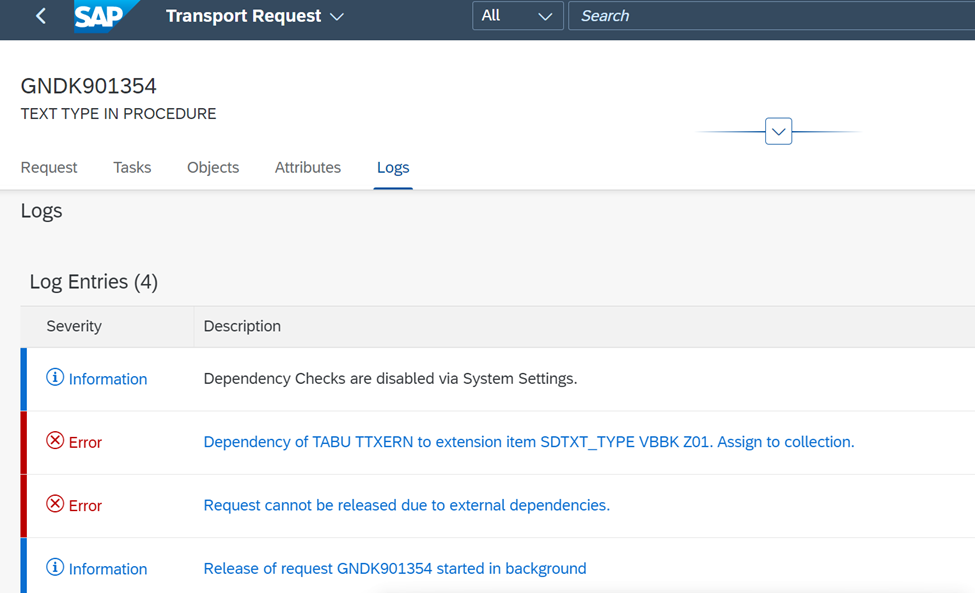Viewport: 975px width, 593px height.
Task: Click the back arrow icon
Action: pos(41,16)
